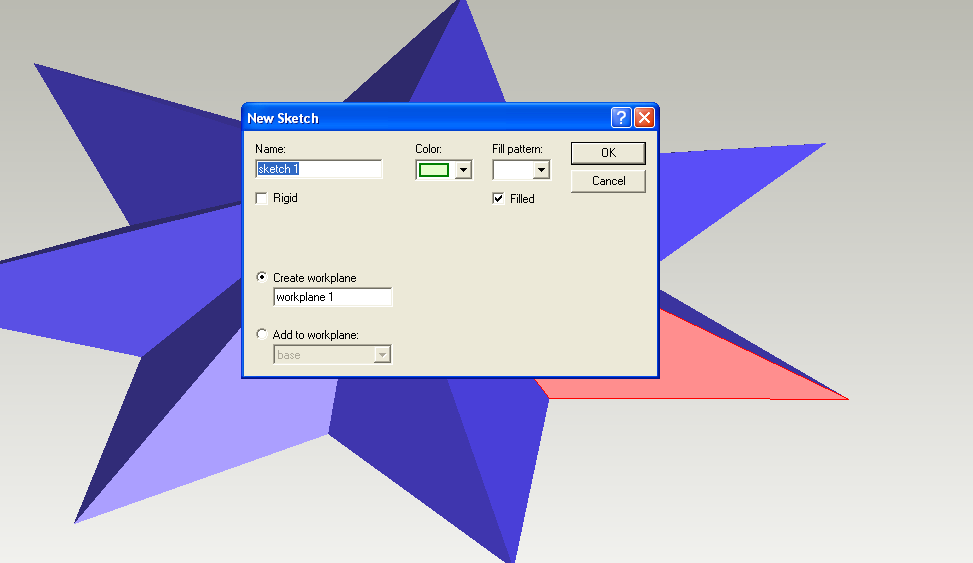The width and height of the screenshot is (973, 563).
Task: Select the Add to workplane radio option
Action: (x=262, y=335)
